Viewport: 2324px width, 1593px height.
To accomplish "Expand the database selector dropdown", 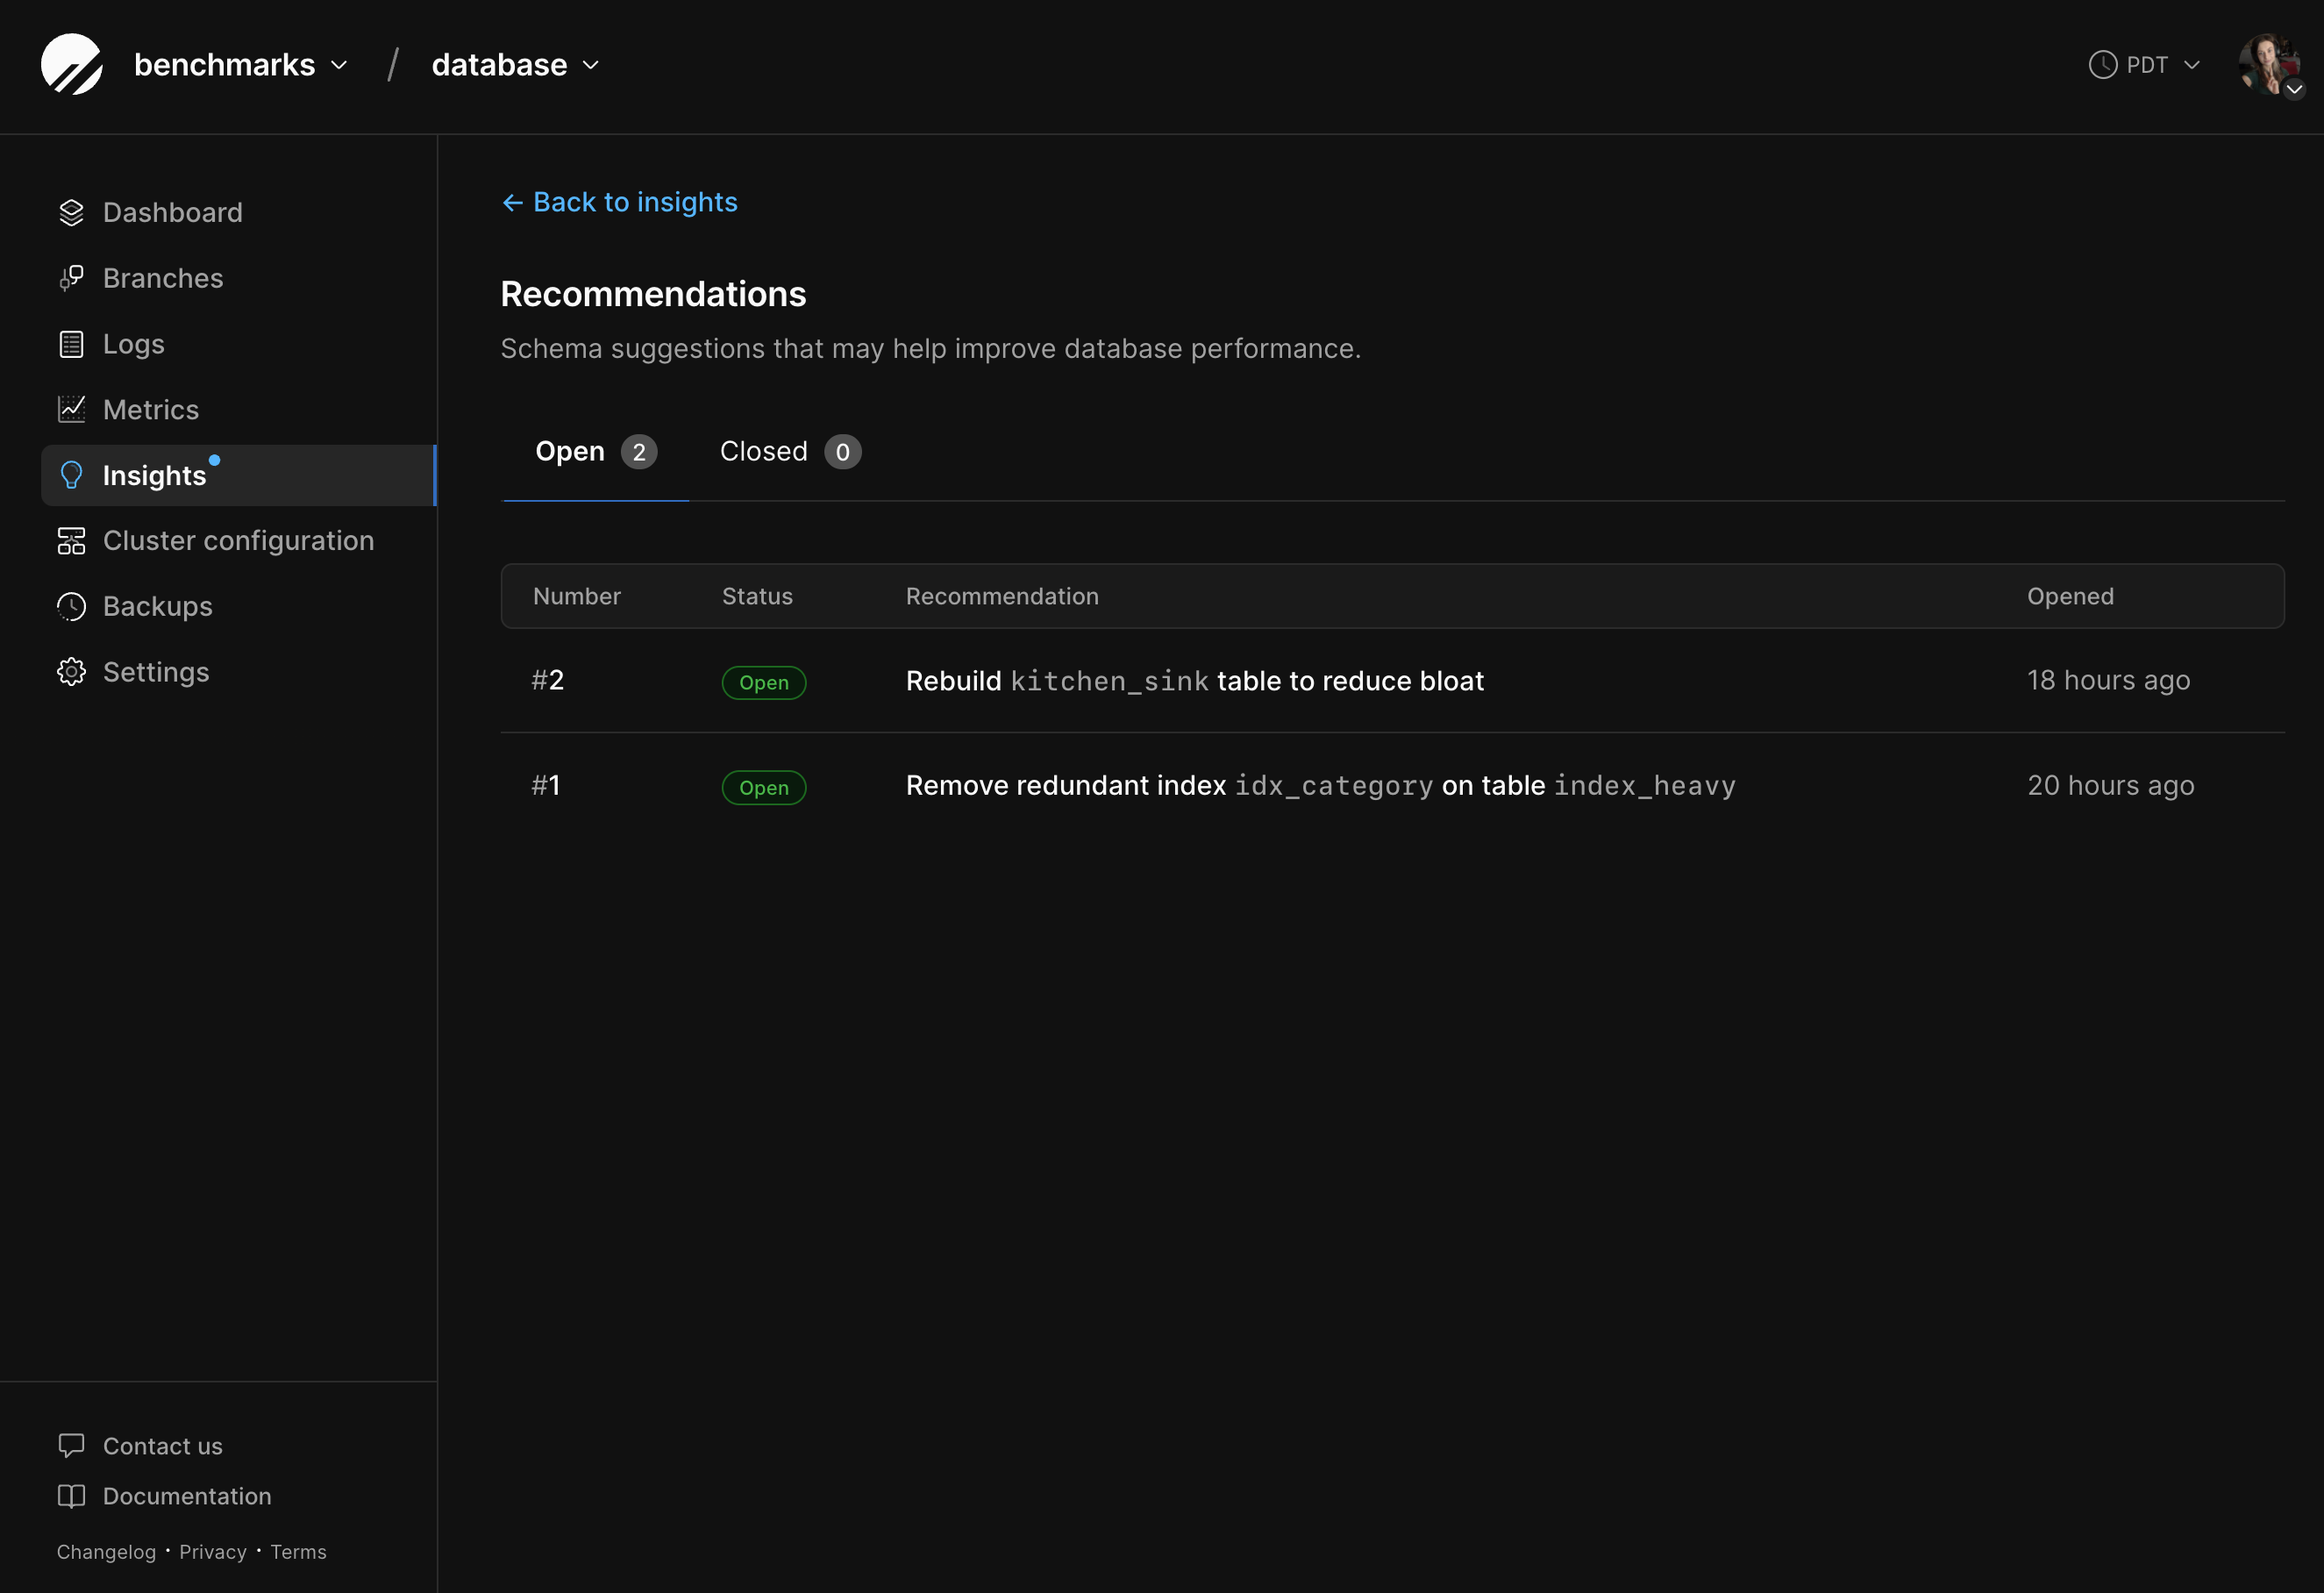I will 512,64.
